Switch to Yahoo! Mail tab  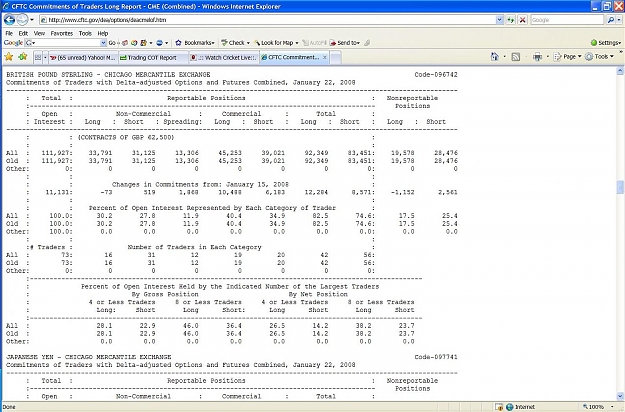[x=83, y=57]
